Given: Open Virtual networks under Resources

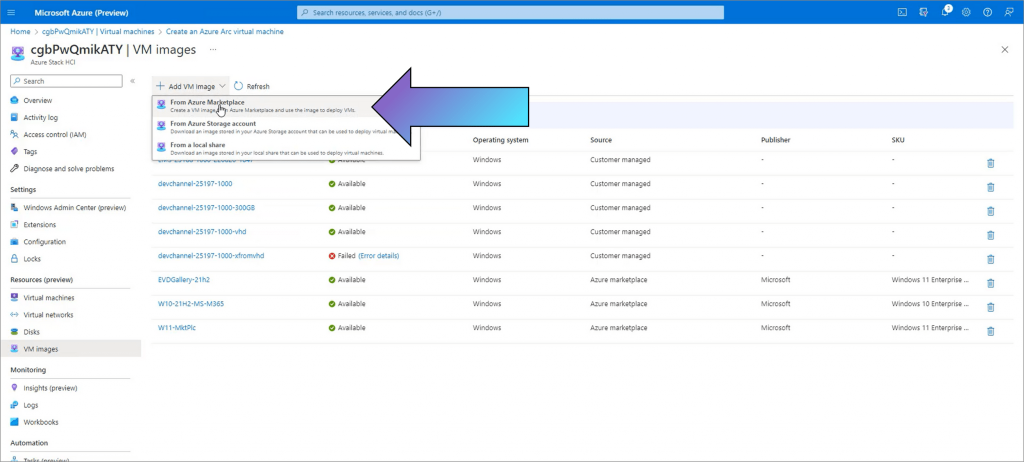Looking at the screenshot, I should (x=48, y=315).
